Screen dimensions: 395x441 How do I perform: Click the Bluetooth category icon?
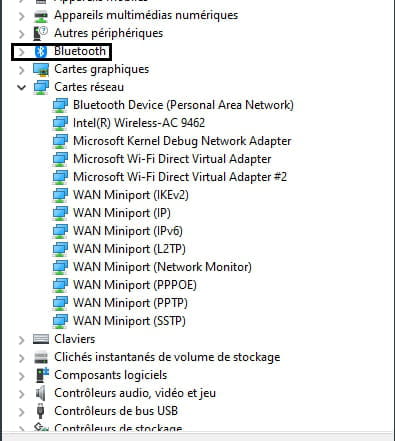(41, 51)
